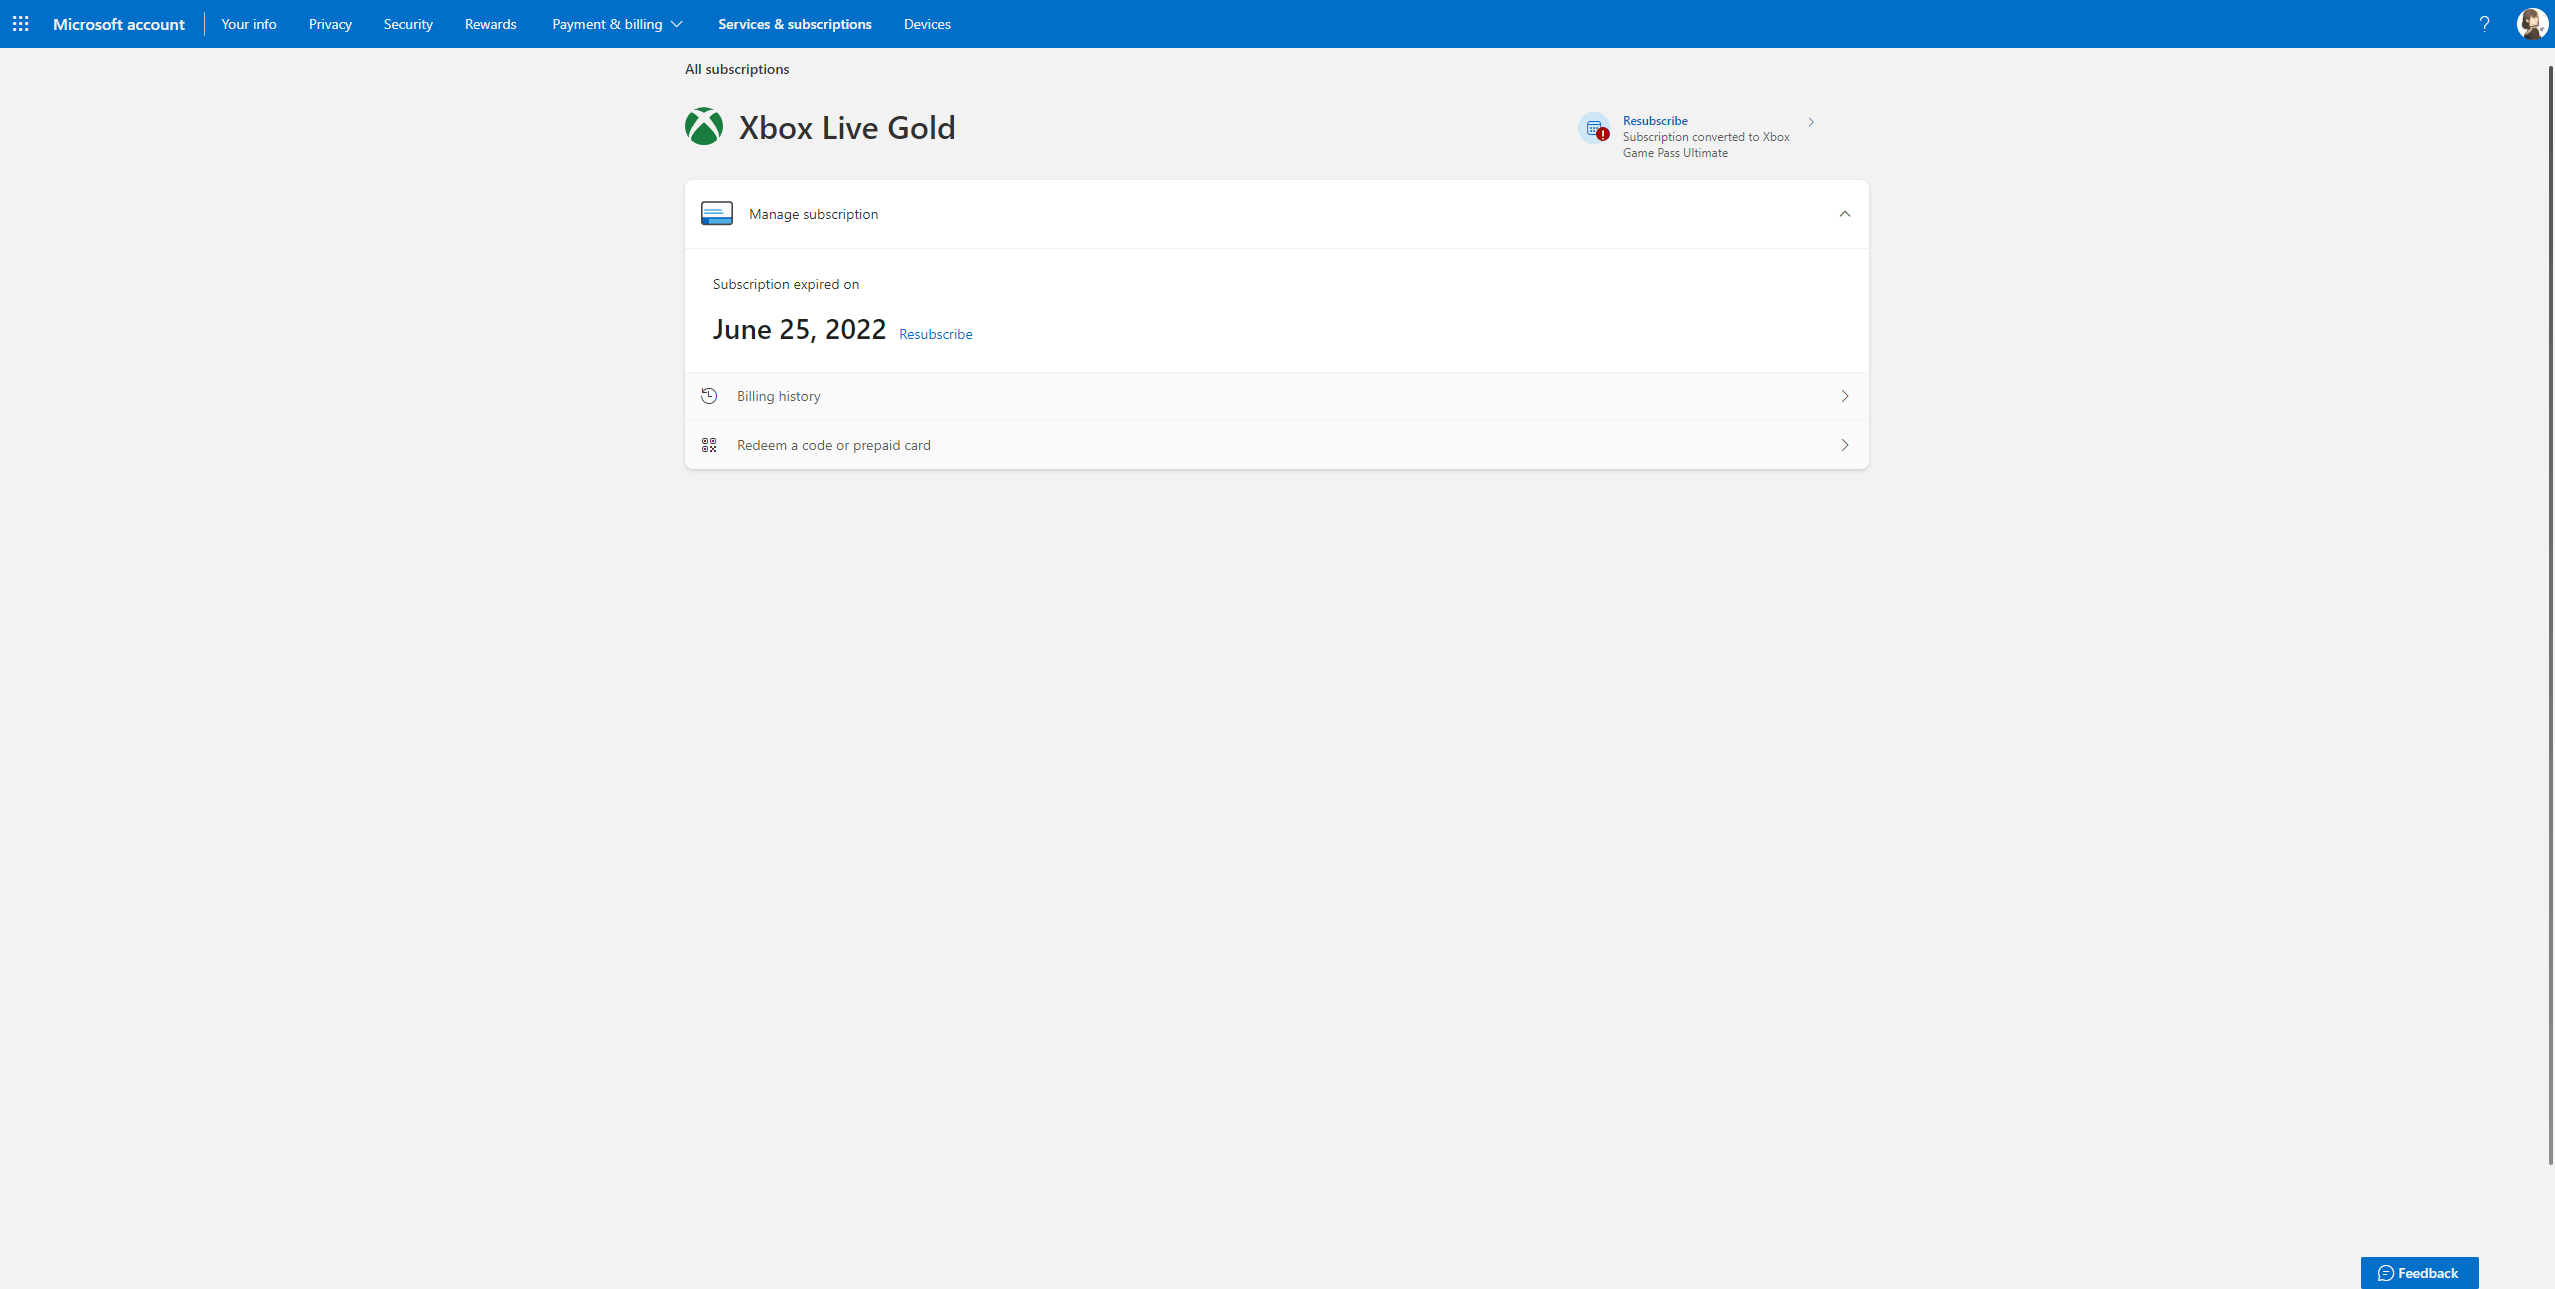
Task: Click the Xbox Live Gold title
Action: (847, 128)
